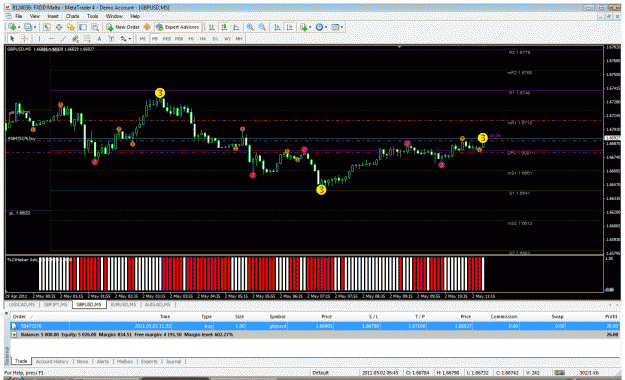
Task: Expand the Periods dropdown arrow
Action: (326, 27)
